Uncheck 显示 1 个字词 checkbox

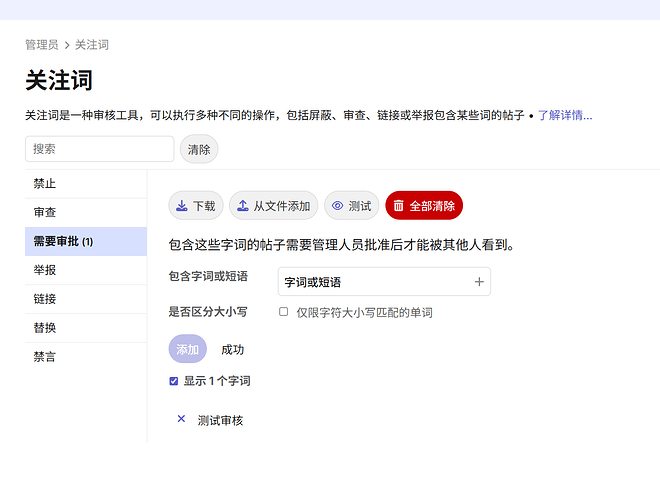[x=173, y=381]
